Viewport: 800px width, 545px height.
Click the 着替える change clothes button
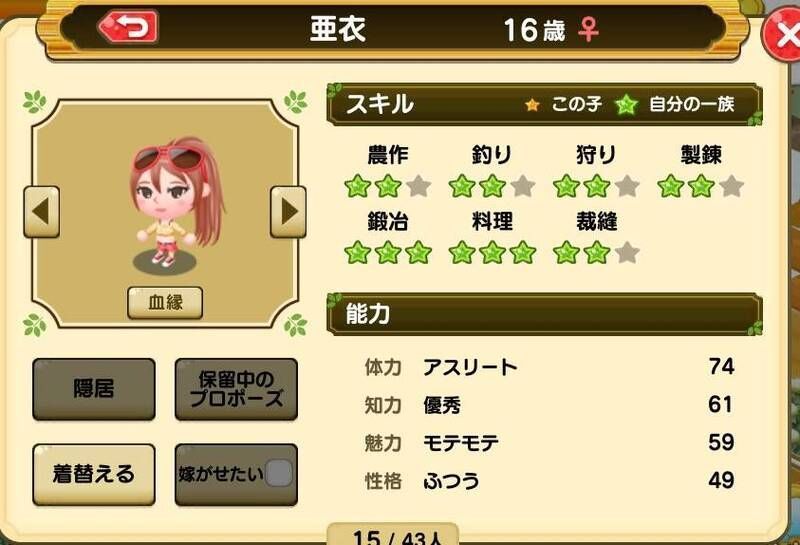pyautogui.click(x=94, y=475)
